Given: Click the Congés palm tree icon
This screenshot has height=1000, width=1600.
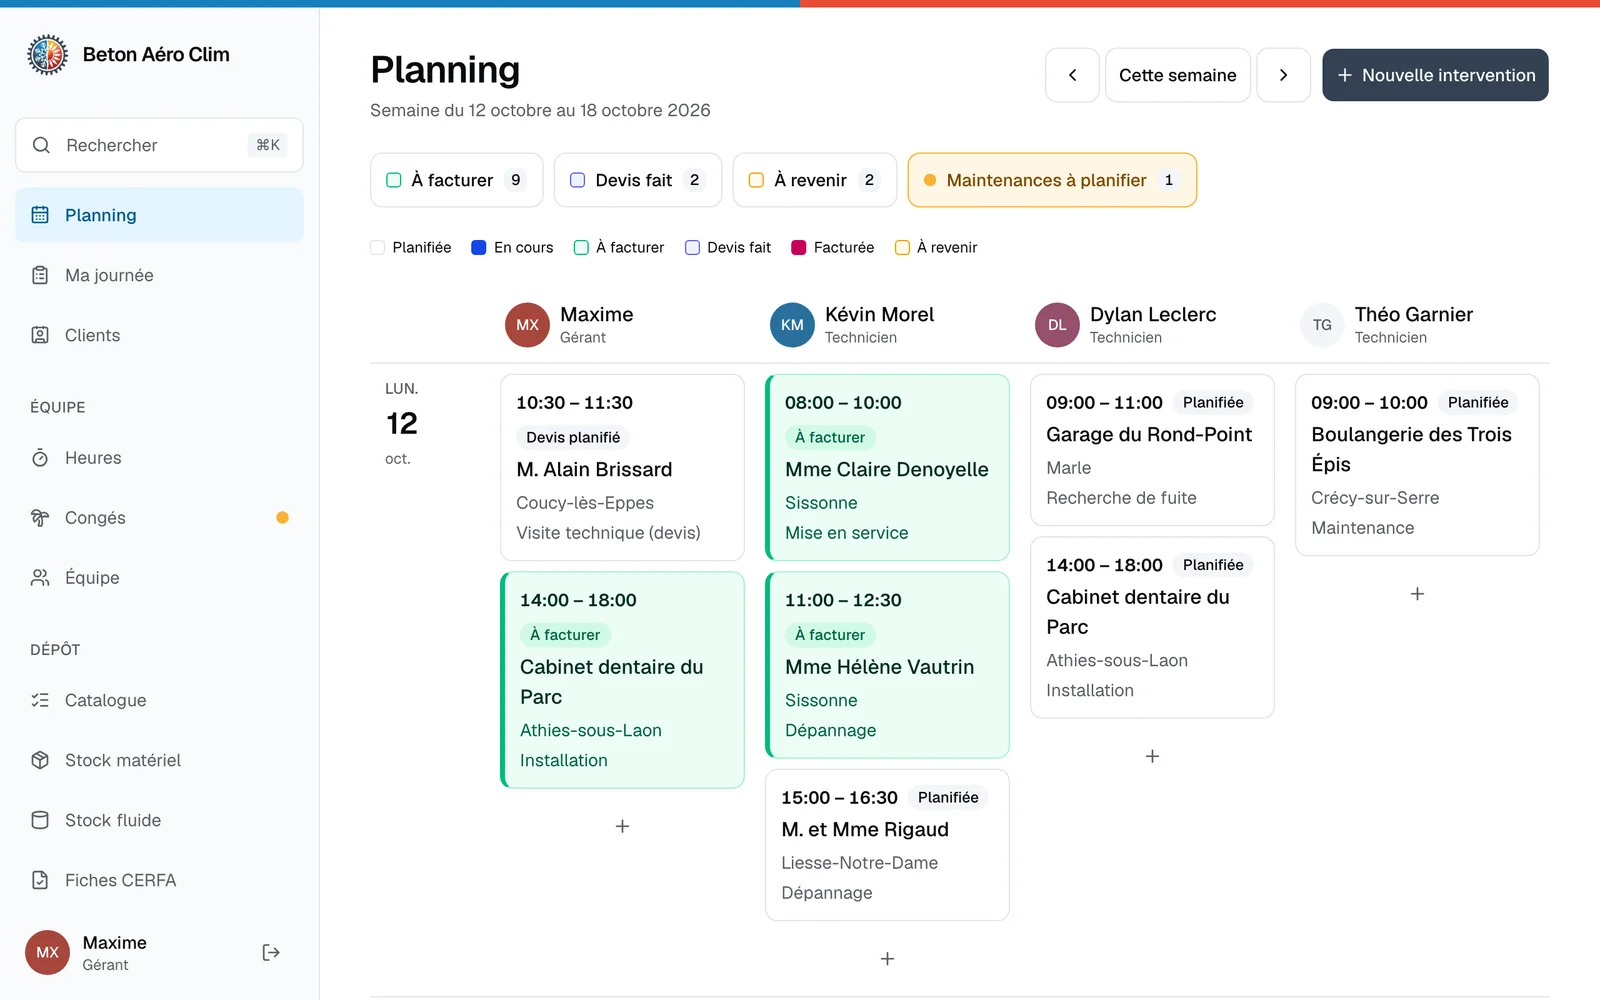Looking at the screenshot, I should pos(40,518).
